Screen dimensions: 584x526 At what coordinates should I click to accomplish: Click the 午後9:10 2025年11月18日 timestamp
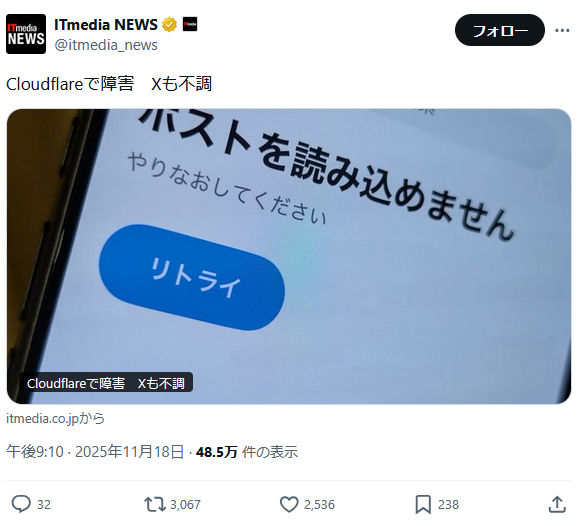click(95, 452)
